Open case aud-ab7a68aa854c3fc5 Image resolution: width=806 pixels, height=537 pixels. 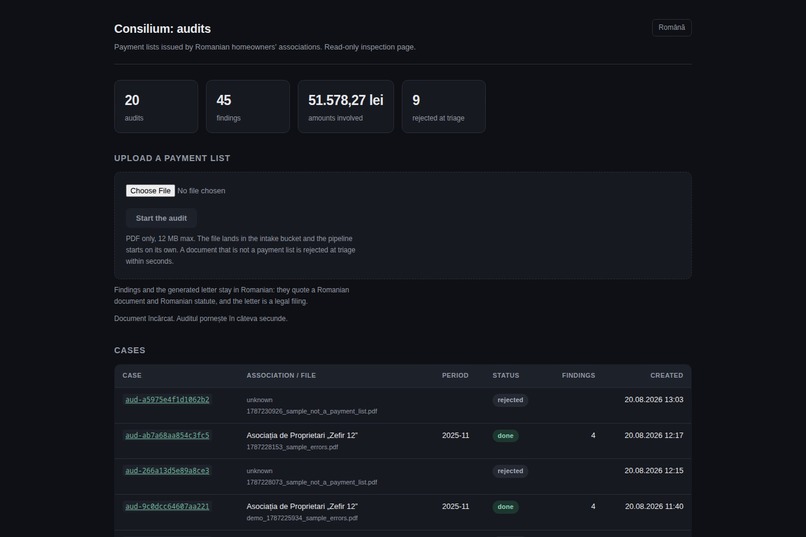coord(168,435)
